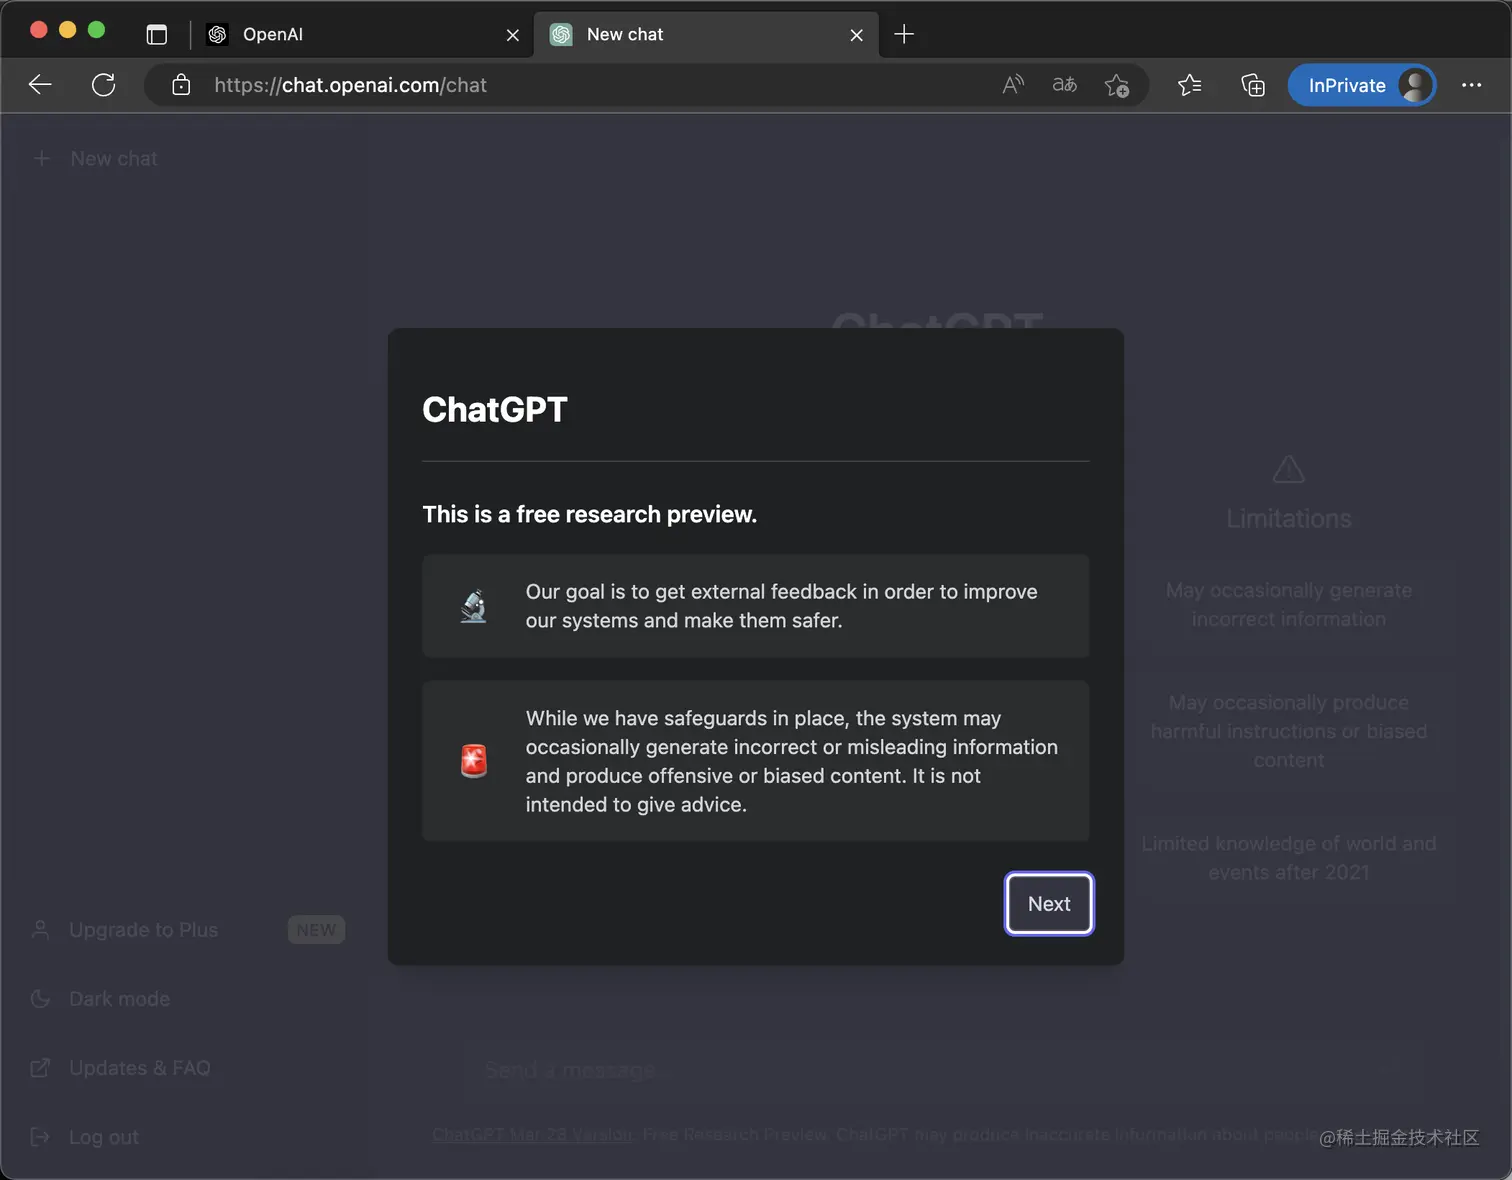This screenshot has height=1180, width=1512.
Task: Go back using browser back arrow
Action: pos(40,85)
